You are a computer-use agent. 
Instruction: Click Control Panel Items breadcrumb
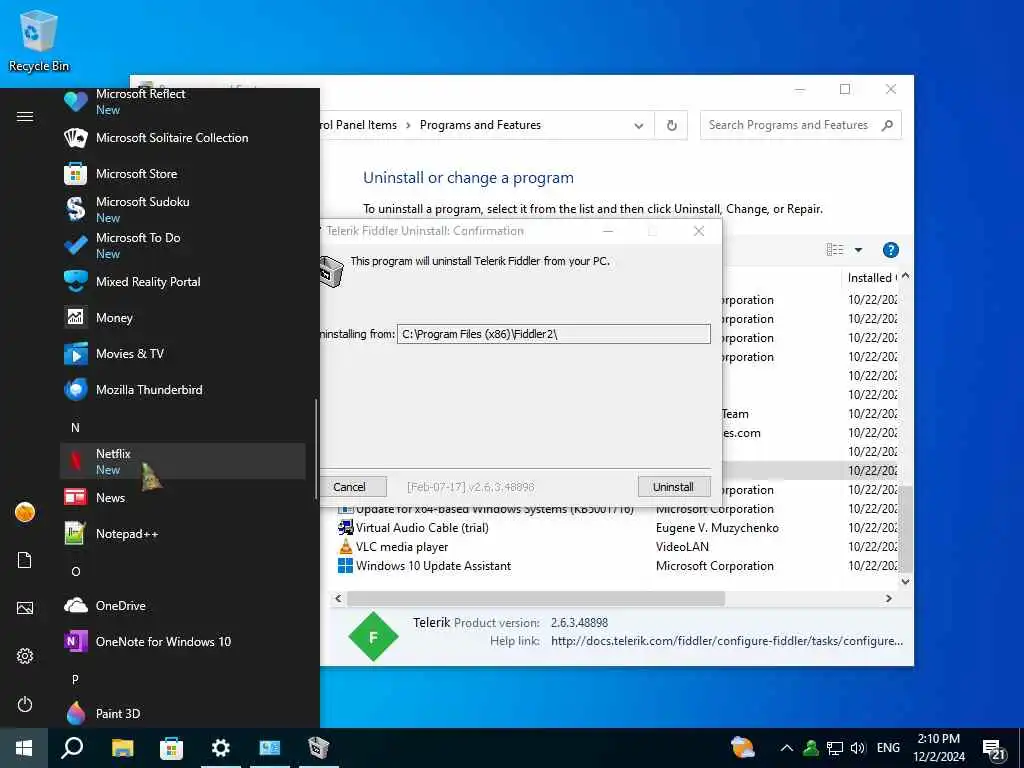(359, 125)
